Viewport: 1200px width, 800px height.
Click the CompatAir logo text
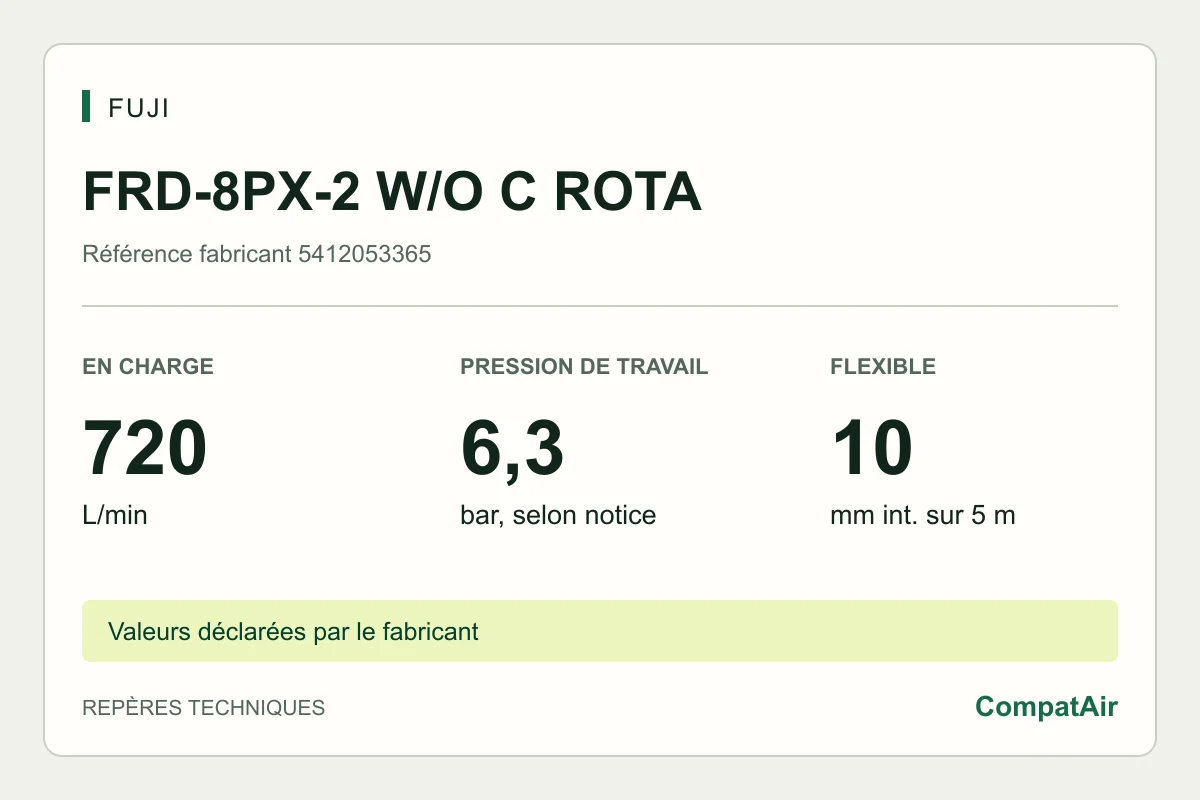(1046, 707)
